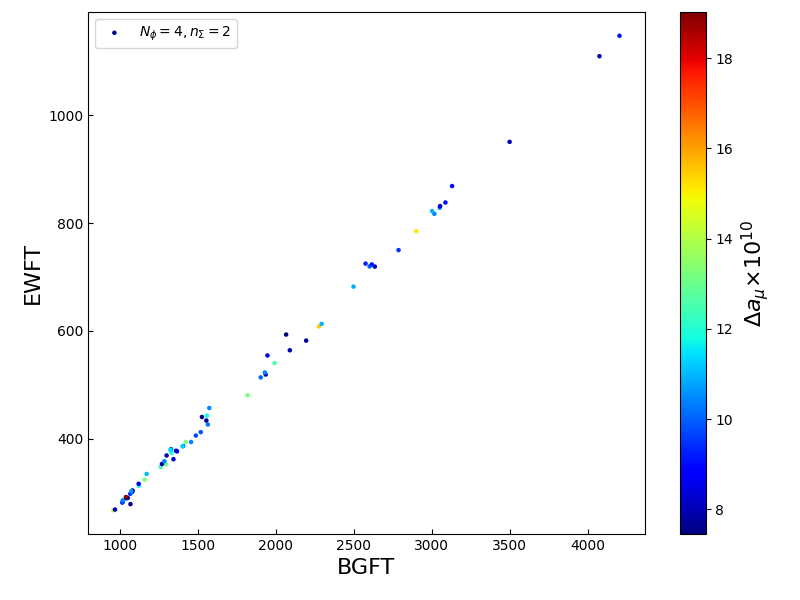
Task: Click y-axis tick label 600
Action: (70, 332)
